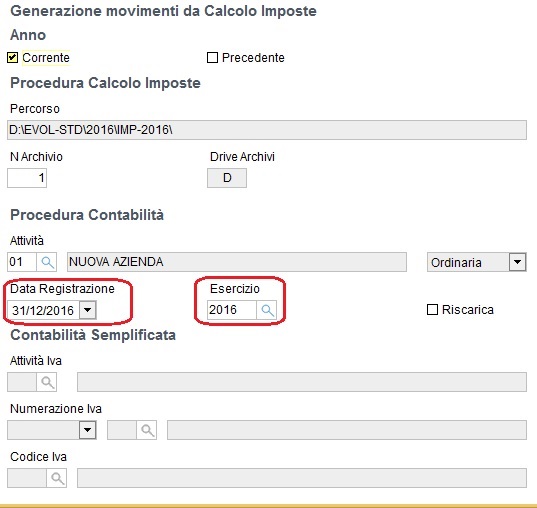Screen dimensions: 537x508
Task: Click the Codice Iva code field
Action: tap(27, 478)
